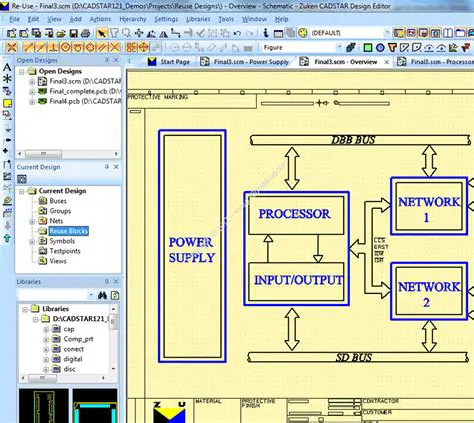Viewport: 474px width, 423px height.
Task: Open the (DEFAULT) dropdown
Action: click(x=387, y=33)
